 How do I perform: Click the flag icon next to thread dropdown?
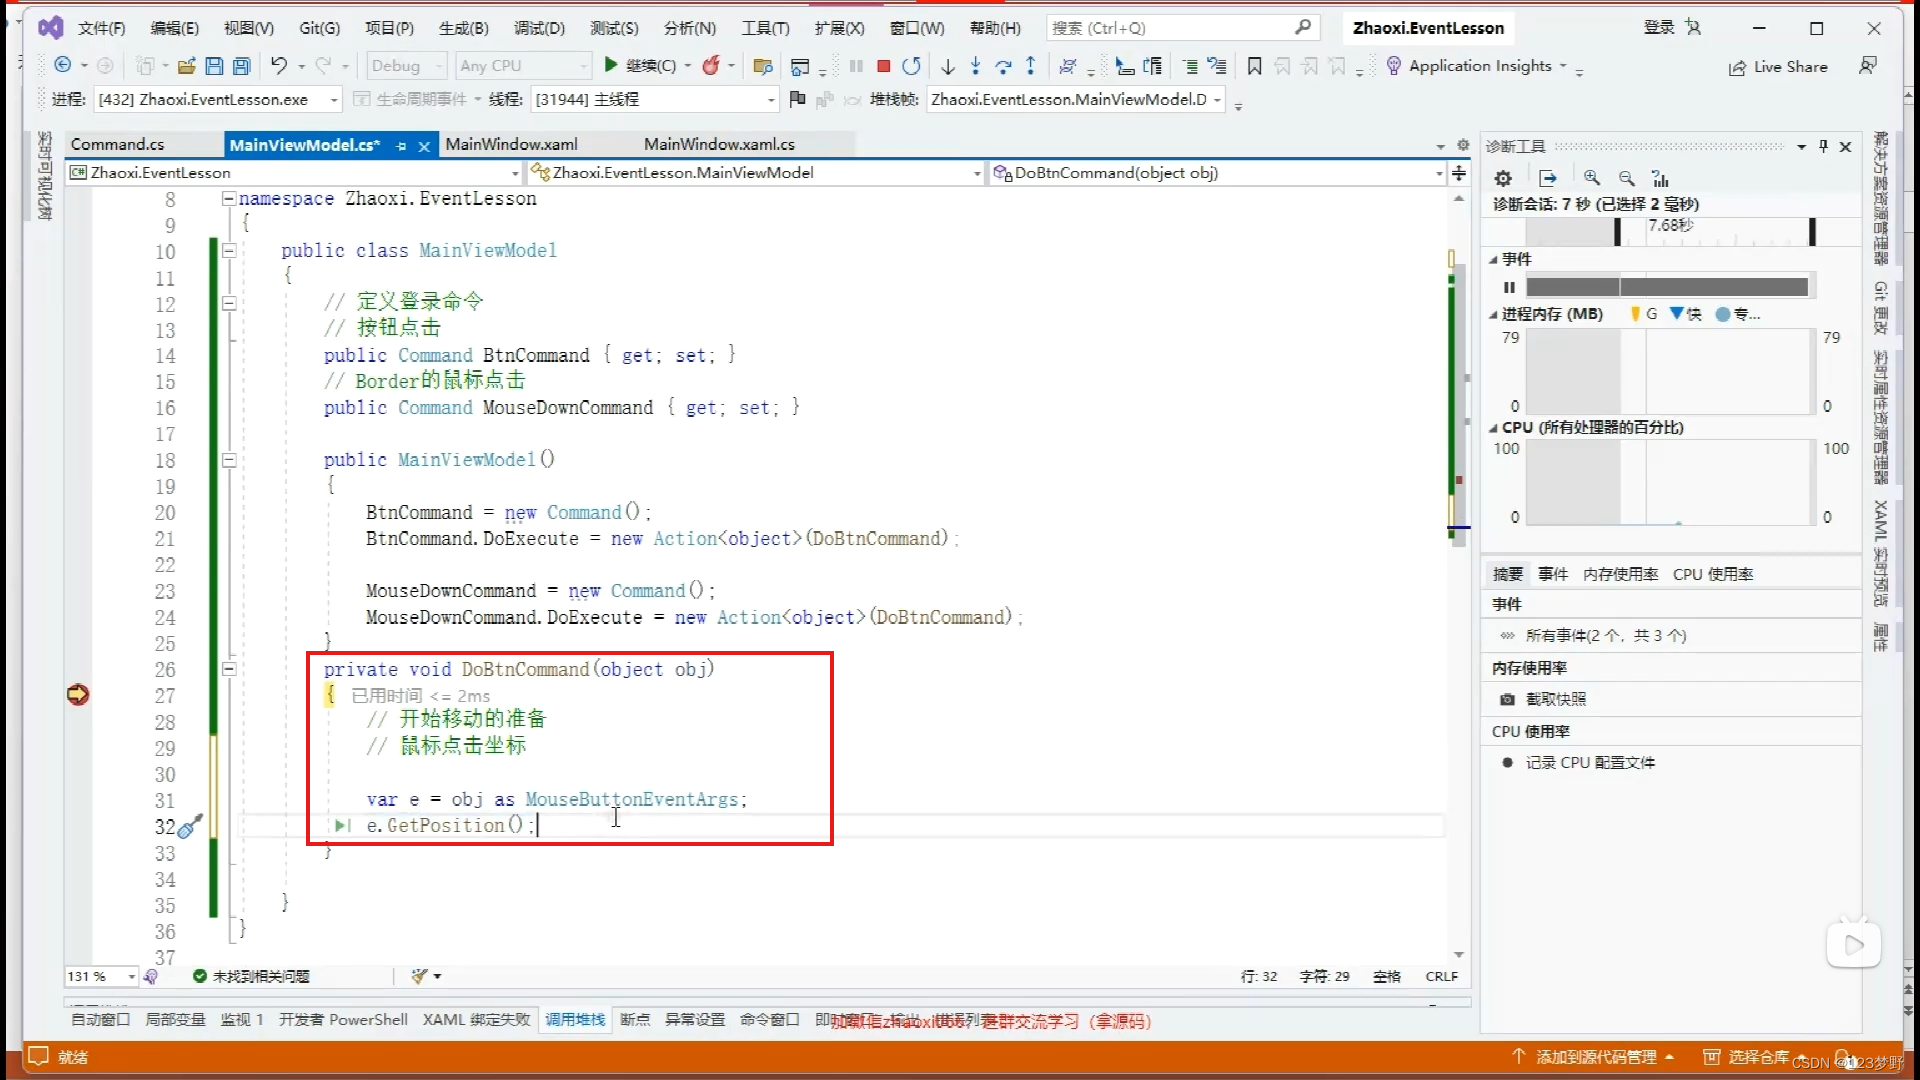[x=797, y=99]
